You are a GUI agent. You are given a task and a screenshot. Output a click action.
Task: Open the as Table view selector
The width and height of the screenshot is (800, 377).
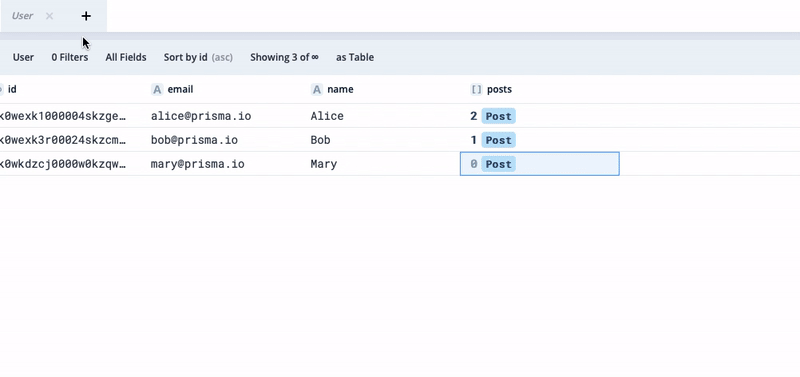(x=355, y=57)
